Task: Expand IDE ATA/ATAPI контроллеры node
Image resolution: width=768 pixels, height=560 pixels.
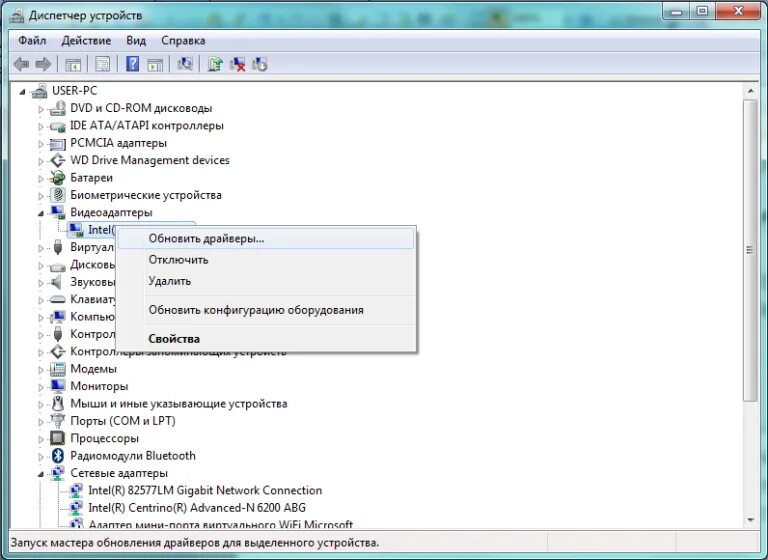Action: coord(41,127)
